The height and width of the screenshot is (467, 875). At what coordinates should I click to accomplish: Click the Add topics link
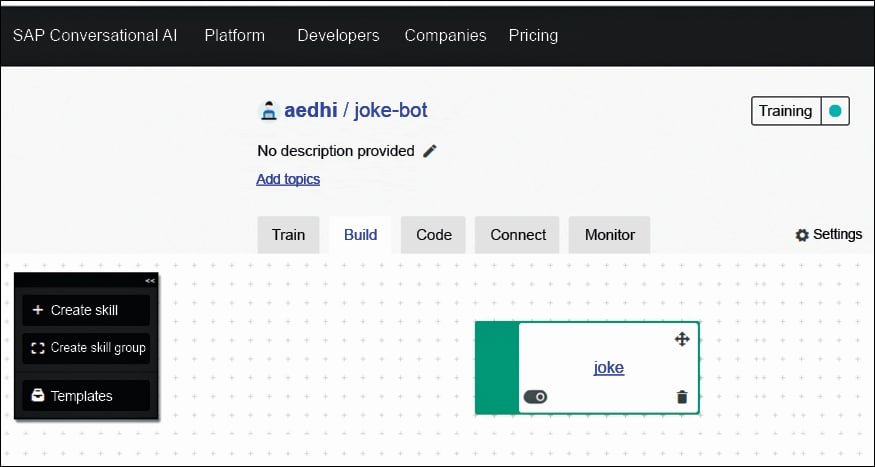click(288, 179)
